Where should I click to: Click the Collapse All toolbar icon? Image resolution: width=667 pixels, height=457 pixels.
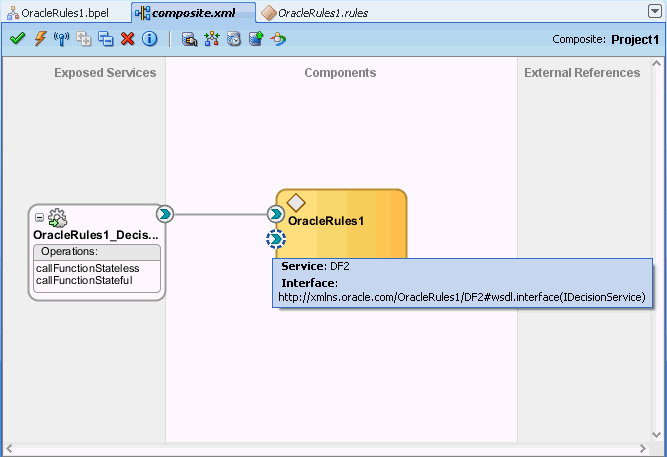[105, 39]
